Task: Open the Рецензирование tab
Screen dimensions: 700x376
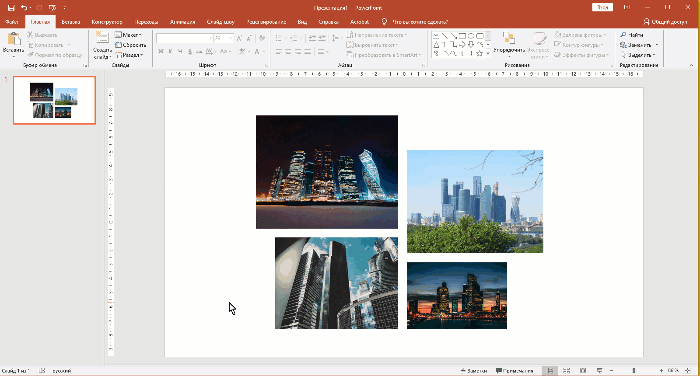Action: [267, 22]
